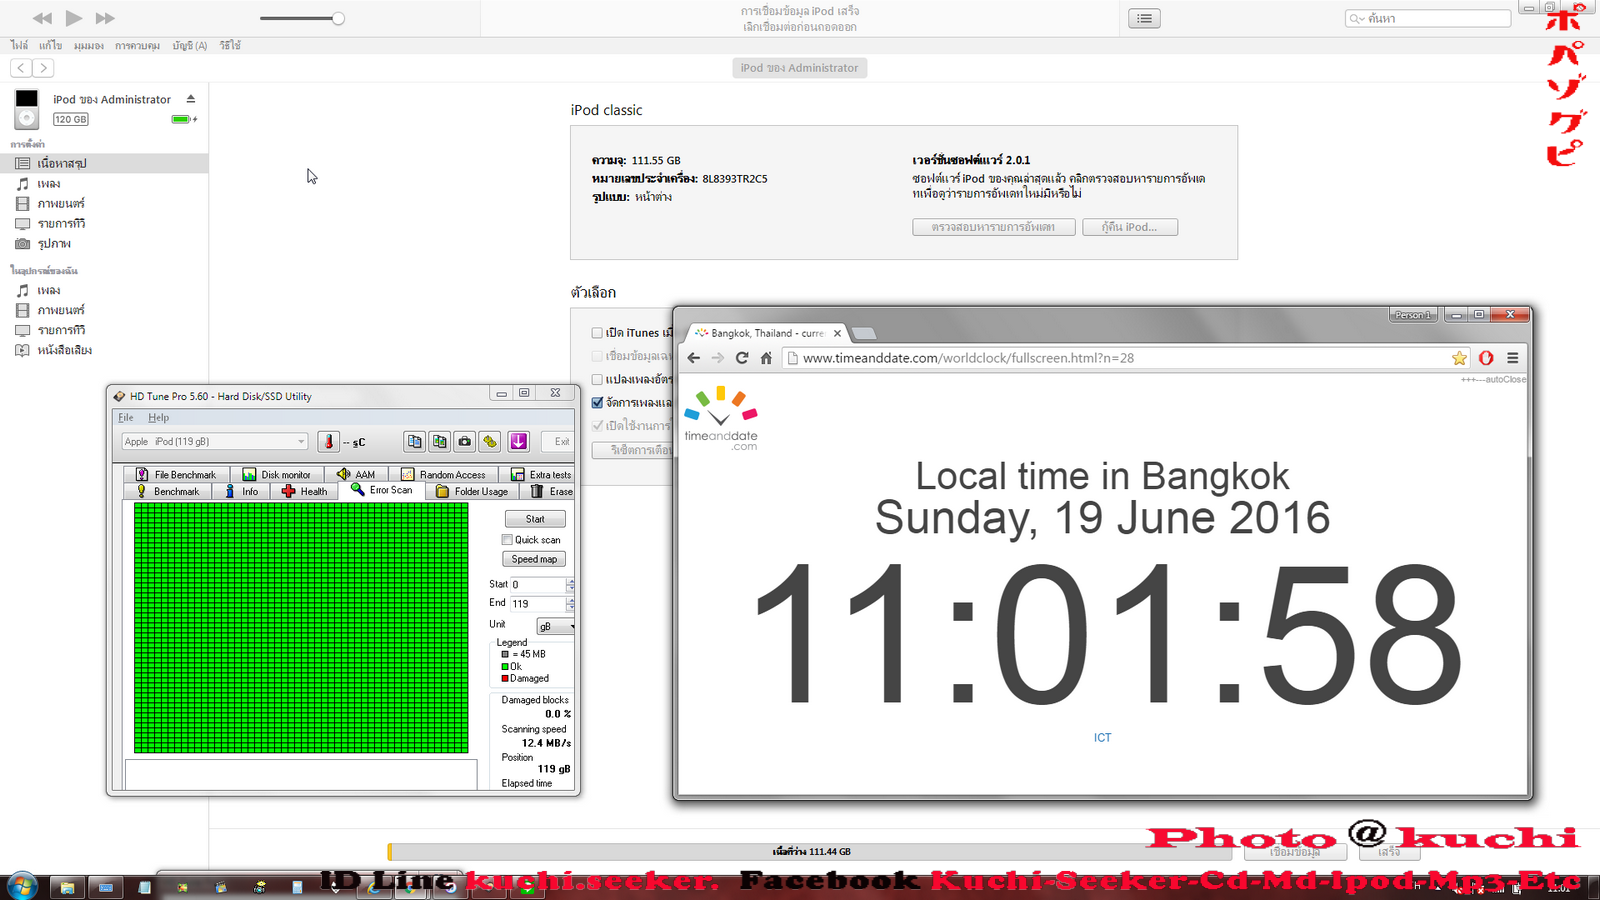Click the Opera extension icon in browser
This screenshot has height=900, width=1600.
(x=1486, y=358)
